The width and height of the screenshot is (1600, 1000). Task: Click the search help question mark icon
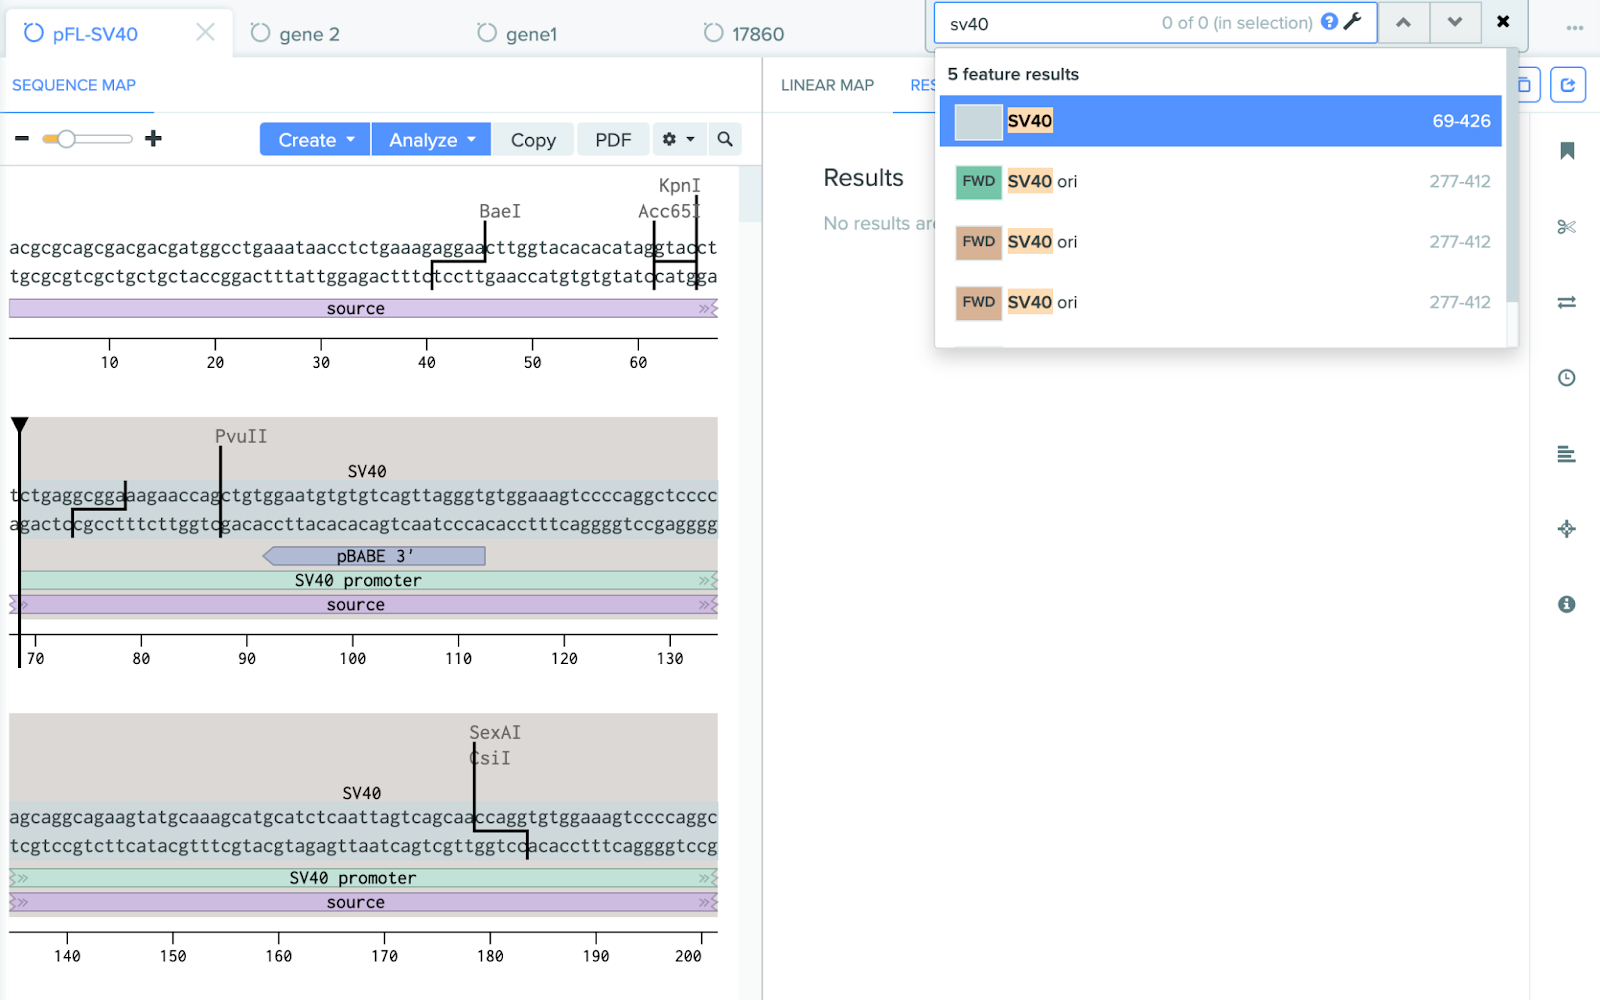[x=1329, y=22]
